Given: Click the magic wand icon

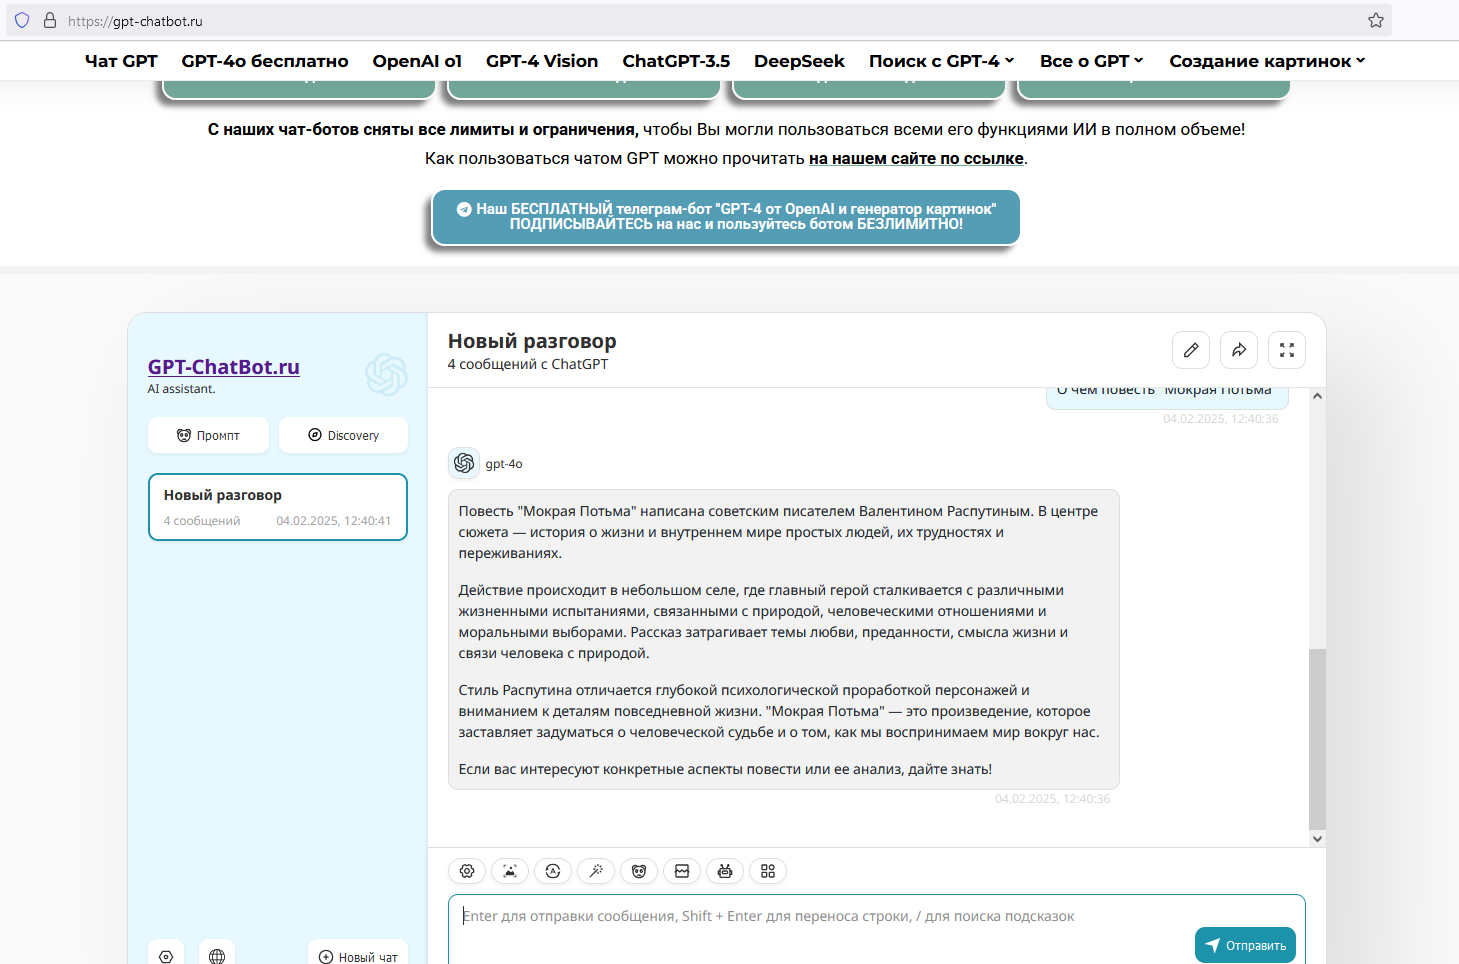Looking at the screenshot, I should (x=596, y=871).
